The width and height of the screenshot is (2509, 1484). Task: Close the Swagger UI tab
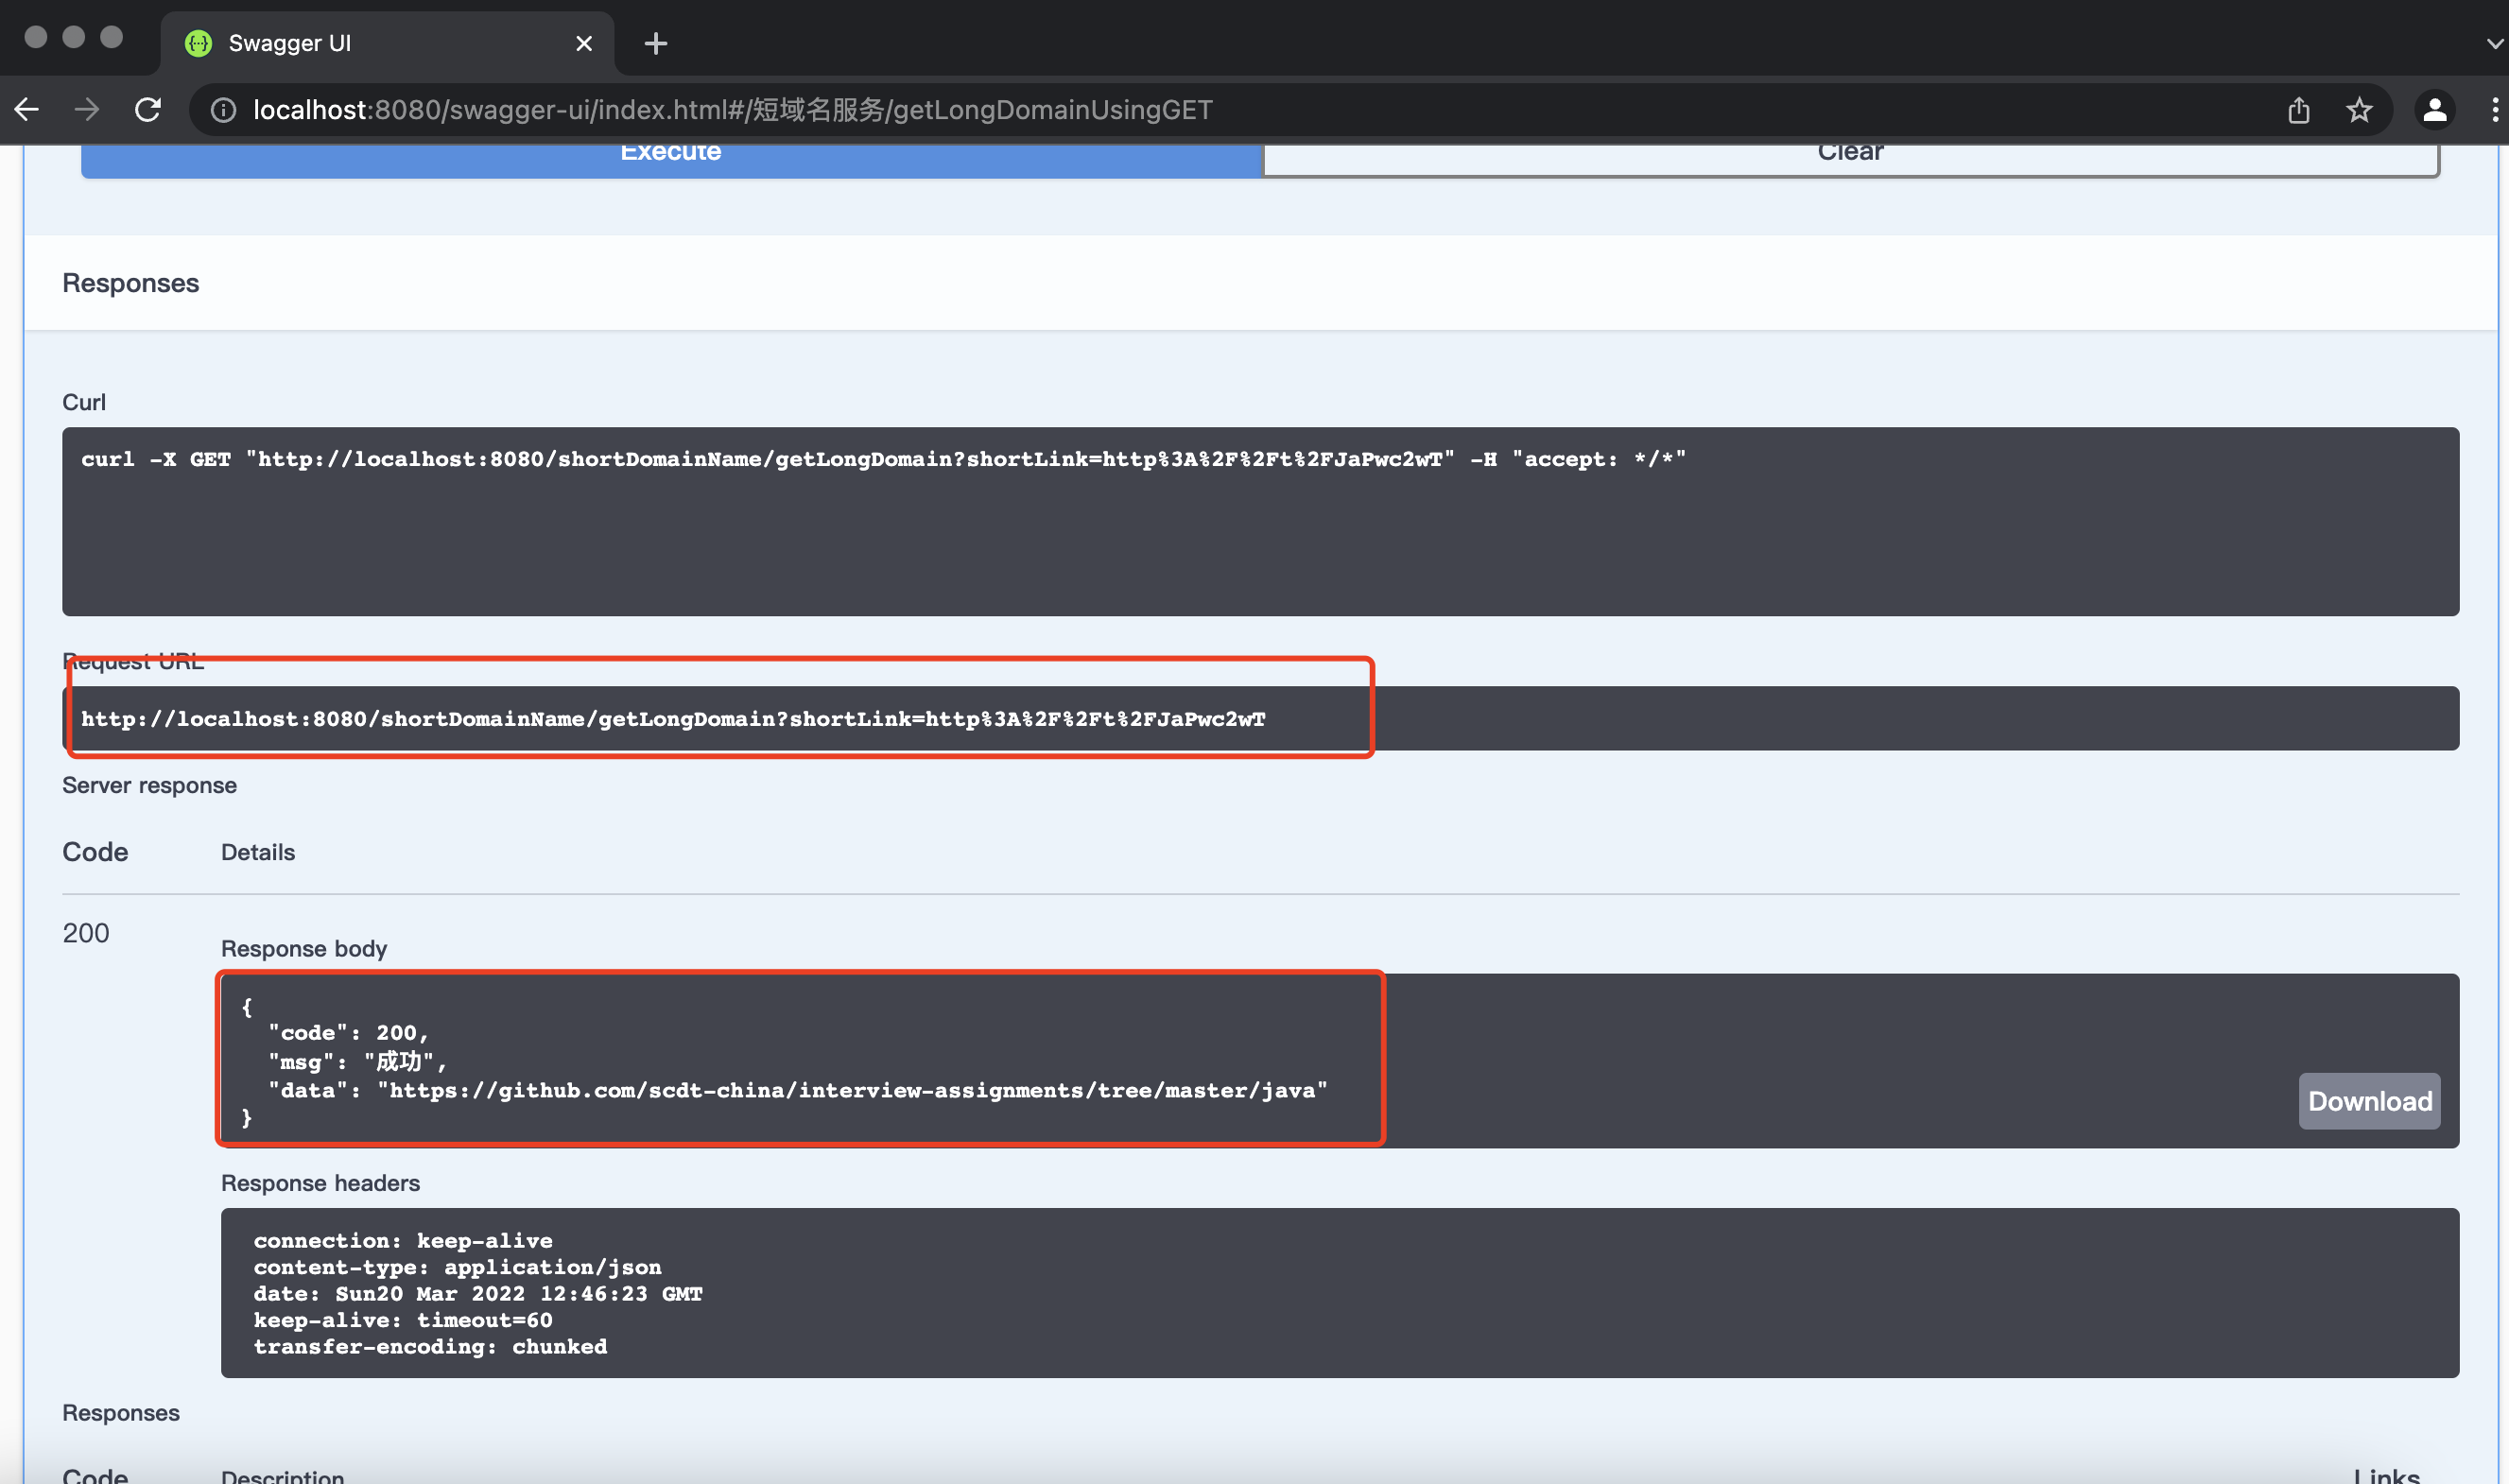584,43
